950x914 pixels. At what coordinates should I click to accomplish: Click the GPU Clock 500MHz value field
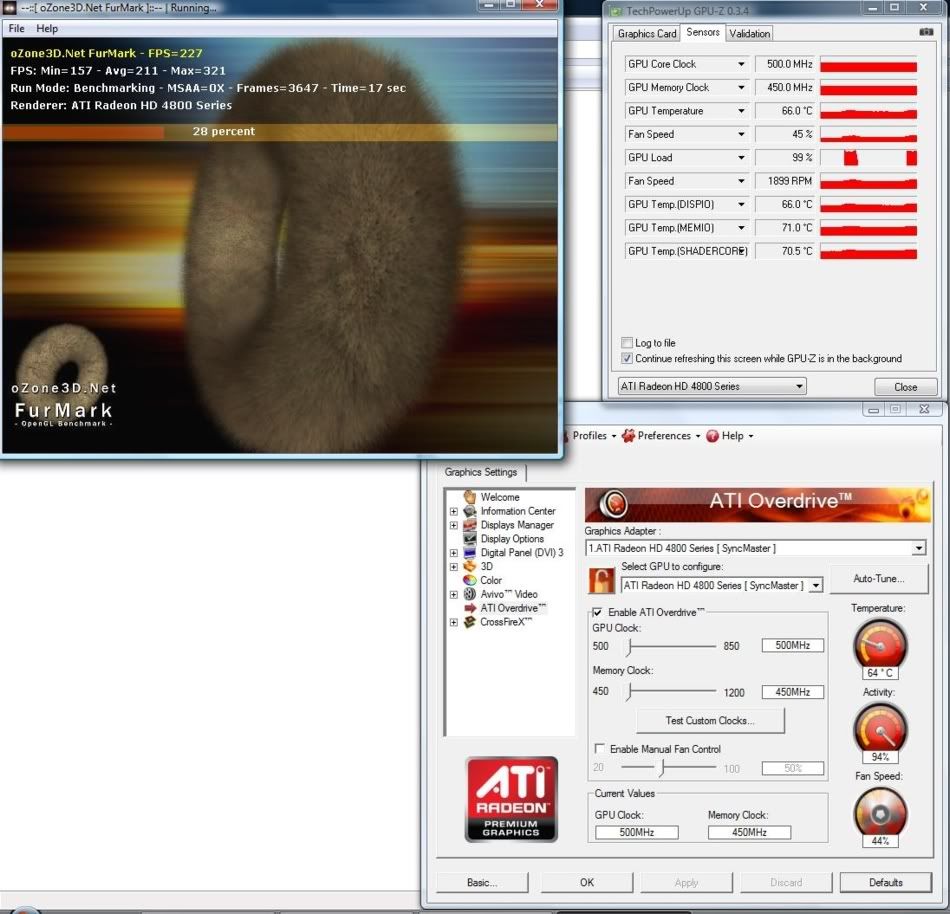pos(793,646)
